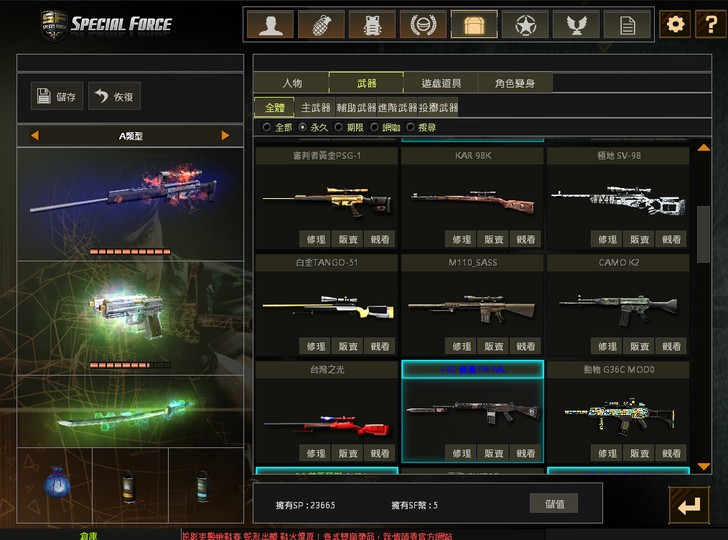This screenshot has height=540, width=728.
Task: Select the 搜尋 radio button option
Action: pyautogui.click(x=410, y=127)
